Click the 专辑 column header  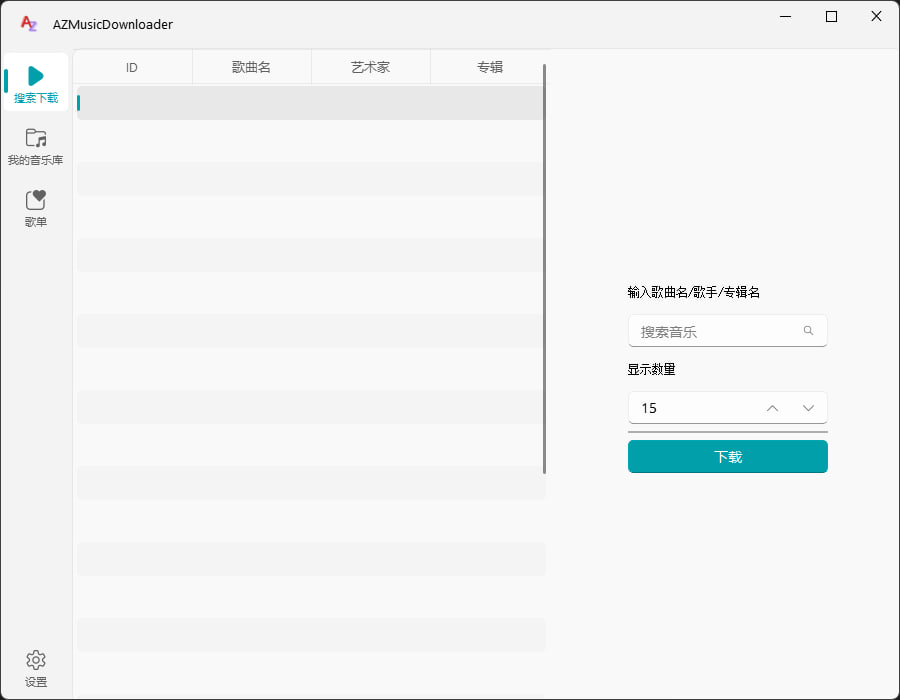(x=489, y=67)
